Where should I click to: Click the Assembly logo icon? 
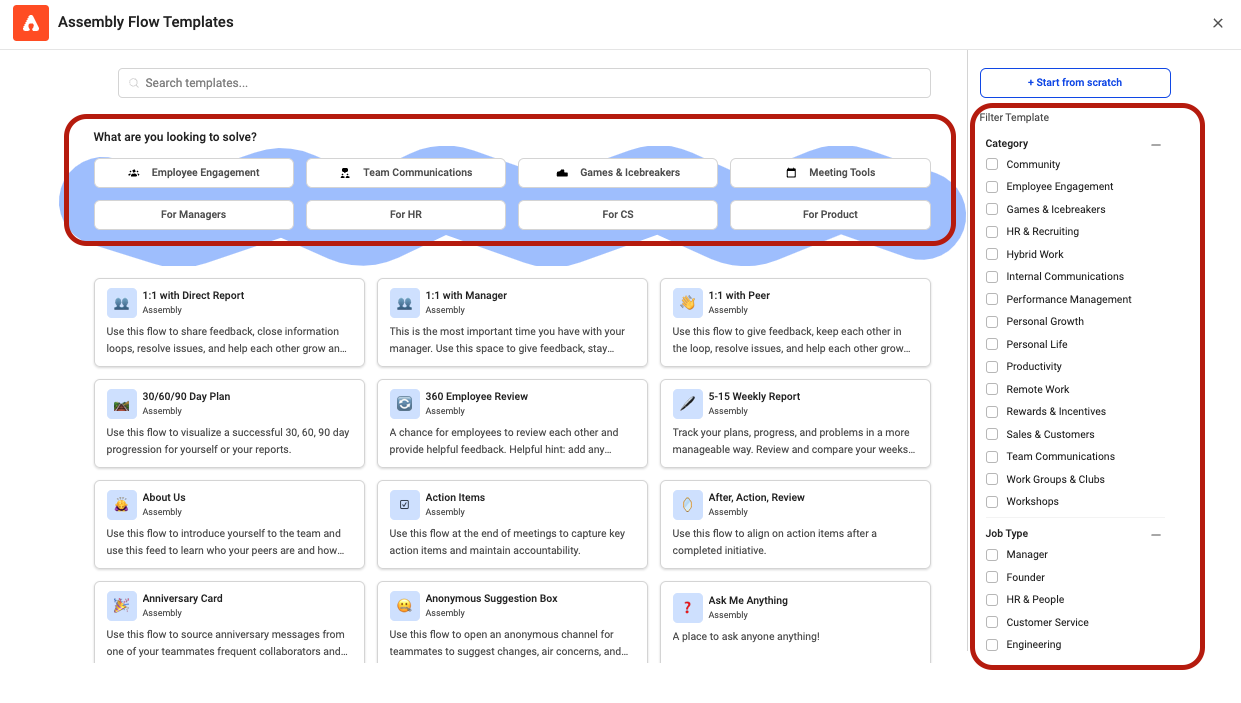tap(31, 23)
